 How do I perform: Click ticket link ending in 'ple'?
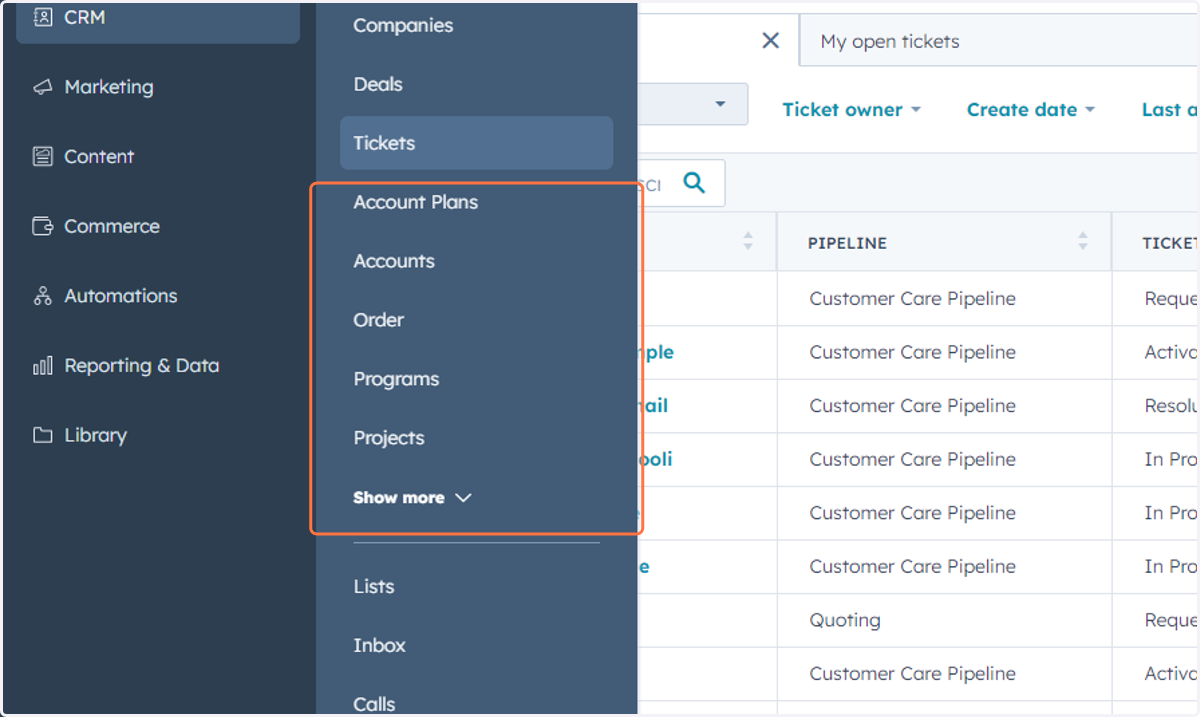[x=656, y=352]
